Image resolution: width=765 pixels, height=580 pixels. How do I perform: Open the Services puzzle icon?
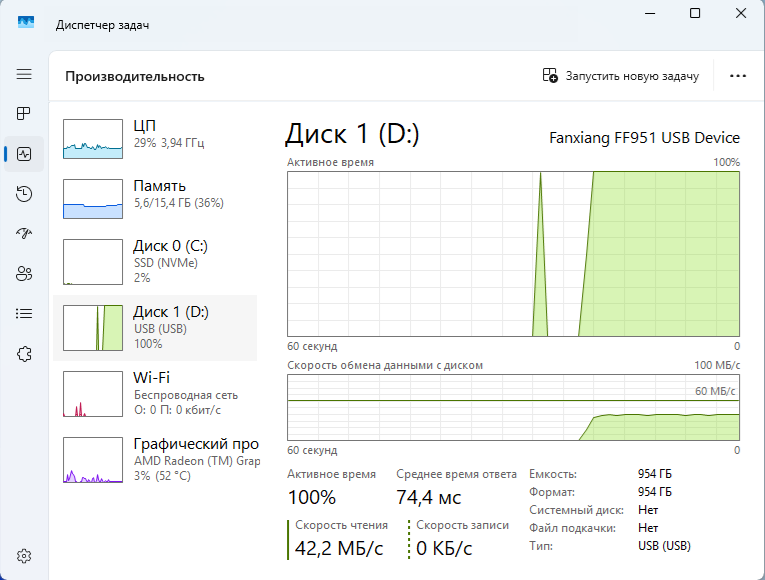[24, 353]
